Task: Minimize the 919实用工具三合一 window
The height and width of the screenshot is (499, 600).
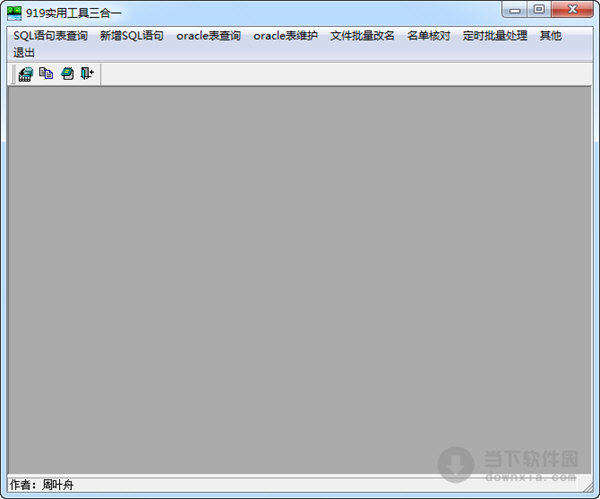Action: point(515,10)
